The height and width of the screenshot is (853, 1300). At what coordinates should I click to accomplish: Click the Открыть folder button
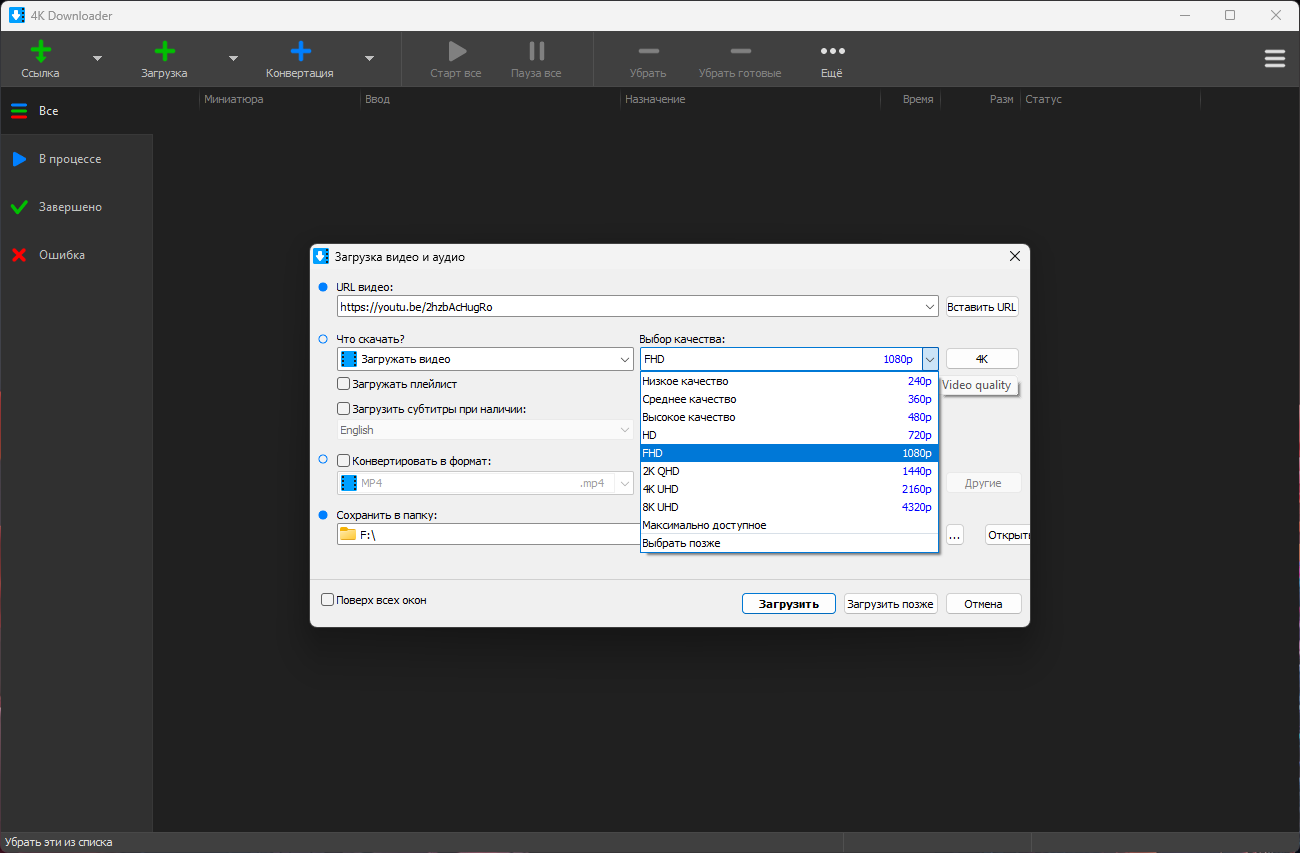[x=1007, y=535]
